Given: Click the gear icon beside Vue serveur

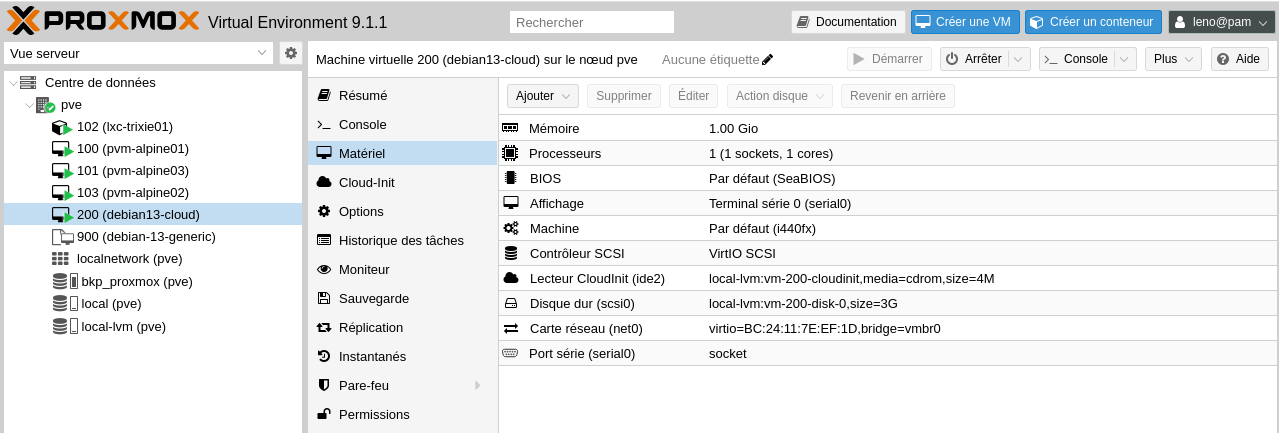Looking at the screenshot, I should pyautogui.click(x=291, y=53).
